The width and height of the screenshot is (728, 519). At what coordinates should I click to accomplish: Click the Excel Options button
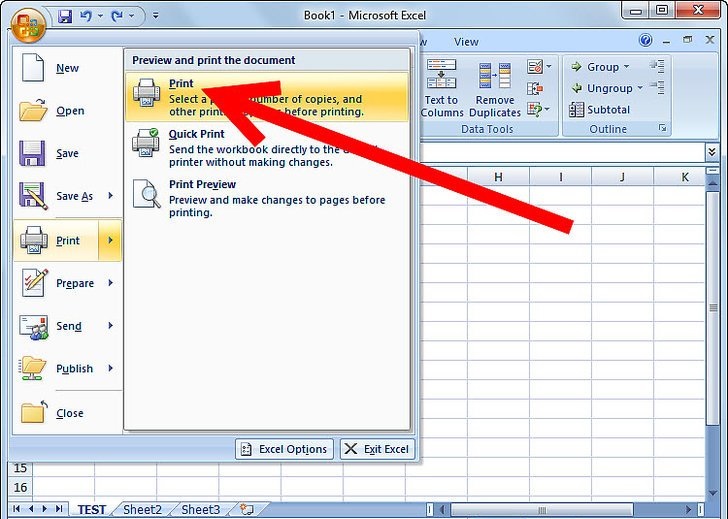(x=285, y=449)
